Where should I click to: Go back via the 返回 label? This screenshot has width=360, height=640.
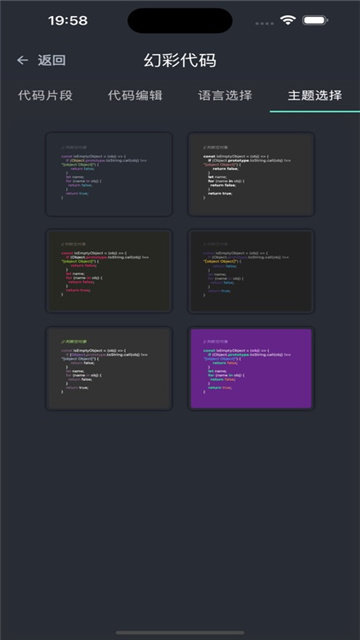coord(52,60)
